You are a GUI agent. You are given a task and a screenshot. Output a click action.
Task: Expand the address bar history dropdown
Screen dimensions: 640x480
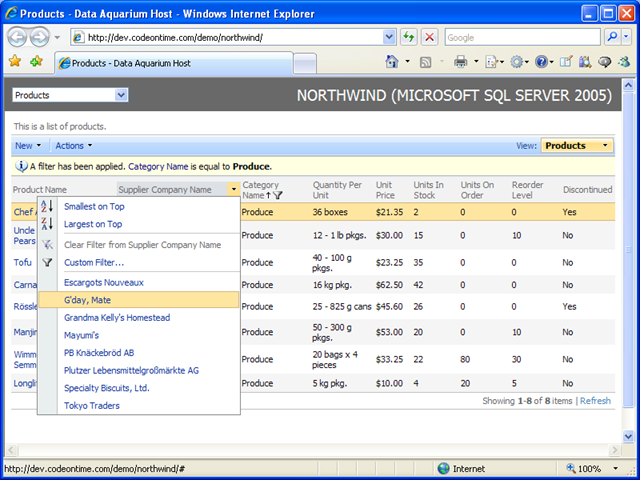[x=389, y=38]
